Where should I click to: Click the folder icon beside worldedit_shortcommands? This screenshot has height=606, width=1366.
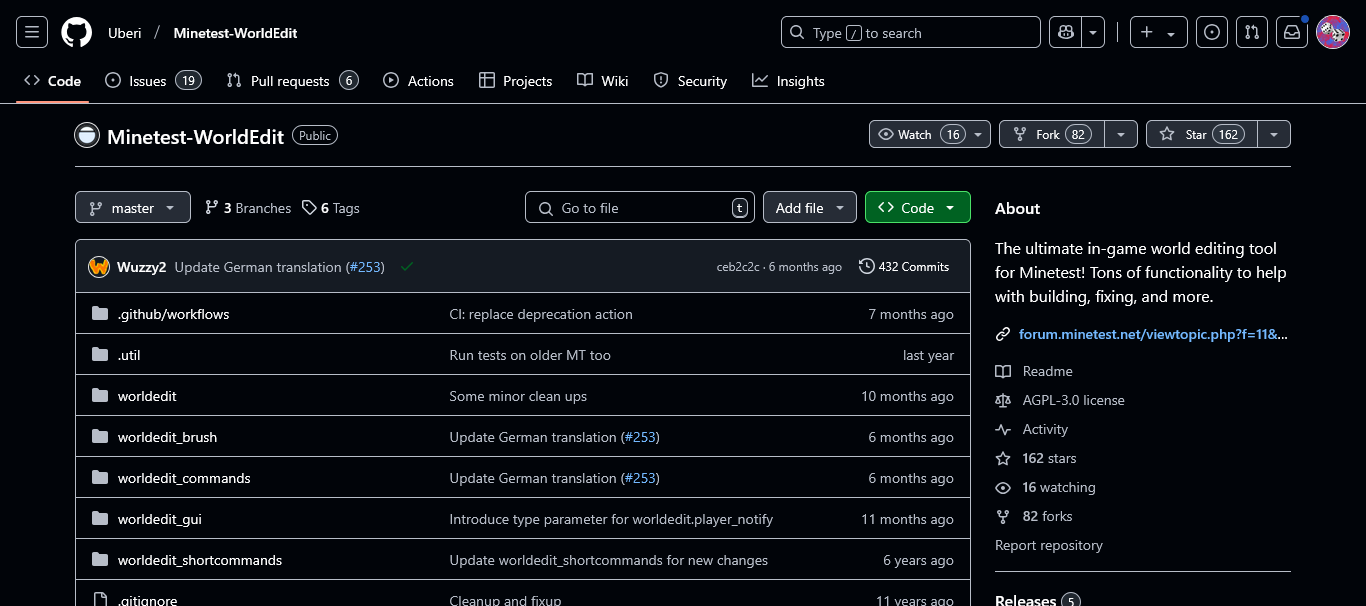100,560
